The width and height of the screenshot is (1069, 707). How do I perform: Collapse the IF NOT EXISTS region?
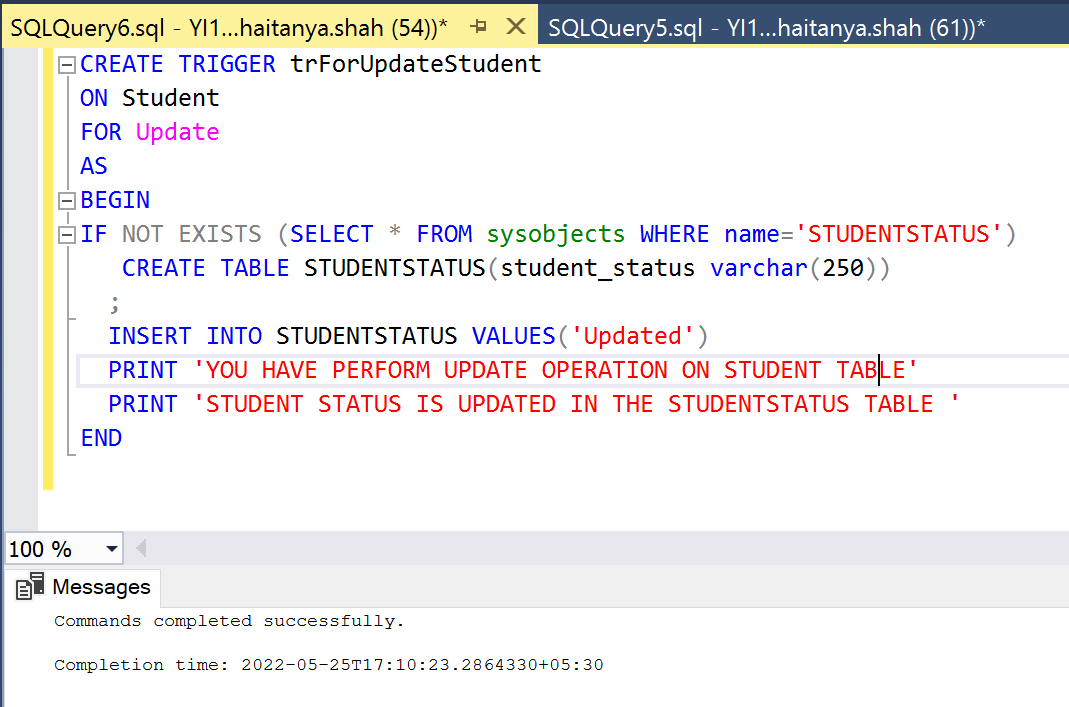pos(65,233)
